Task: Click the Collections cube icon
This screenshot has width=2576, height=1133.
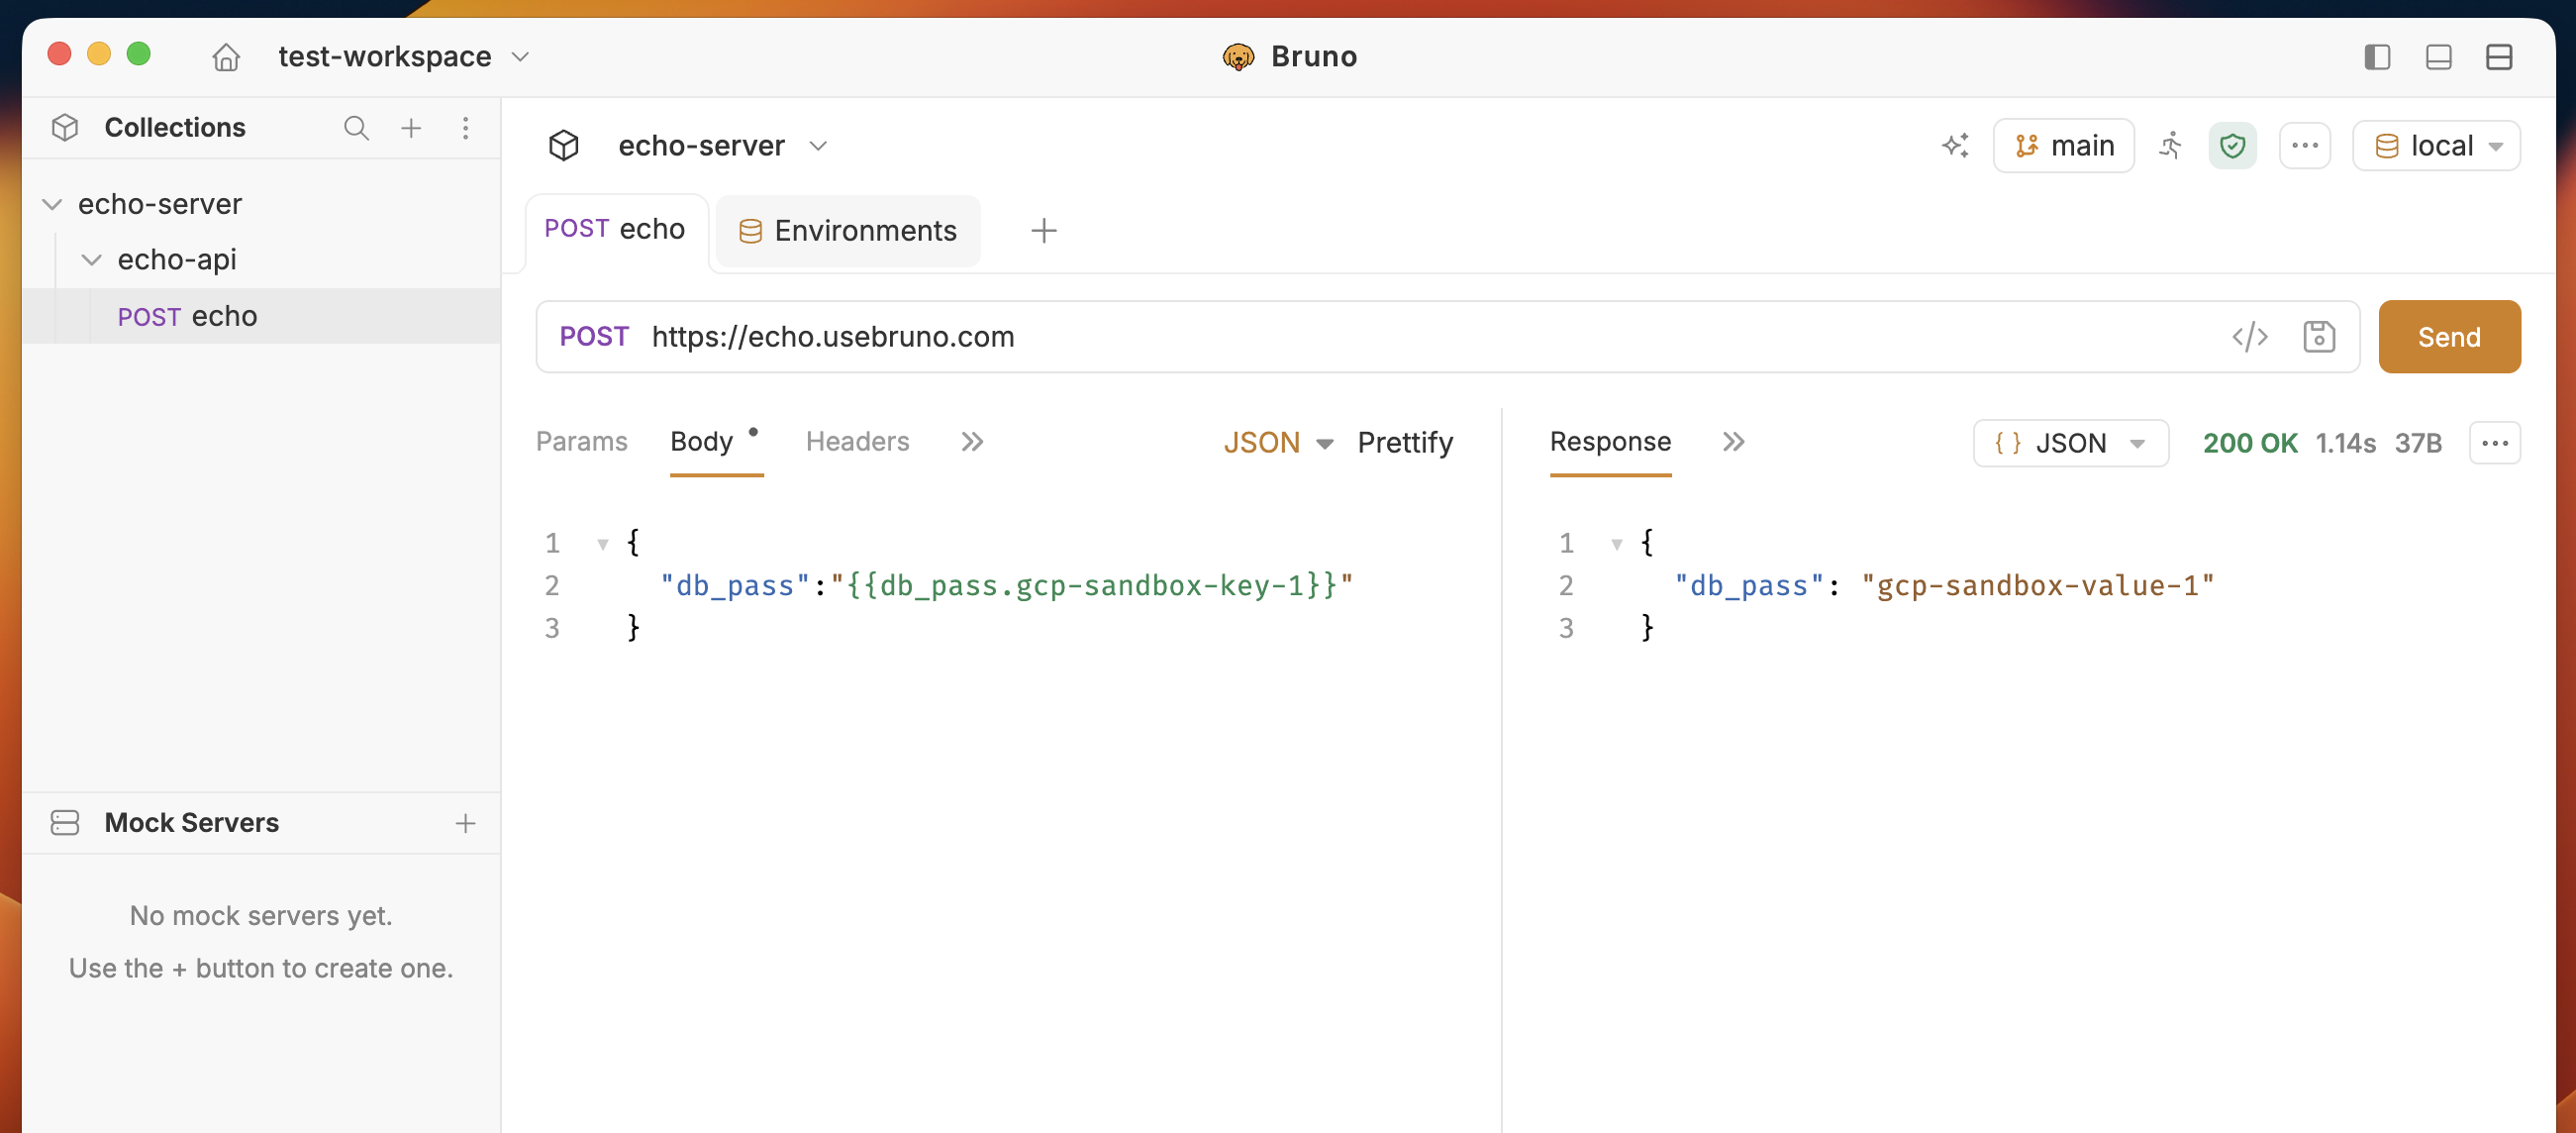Action: (65, 127)
